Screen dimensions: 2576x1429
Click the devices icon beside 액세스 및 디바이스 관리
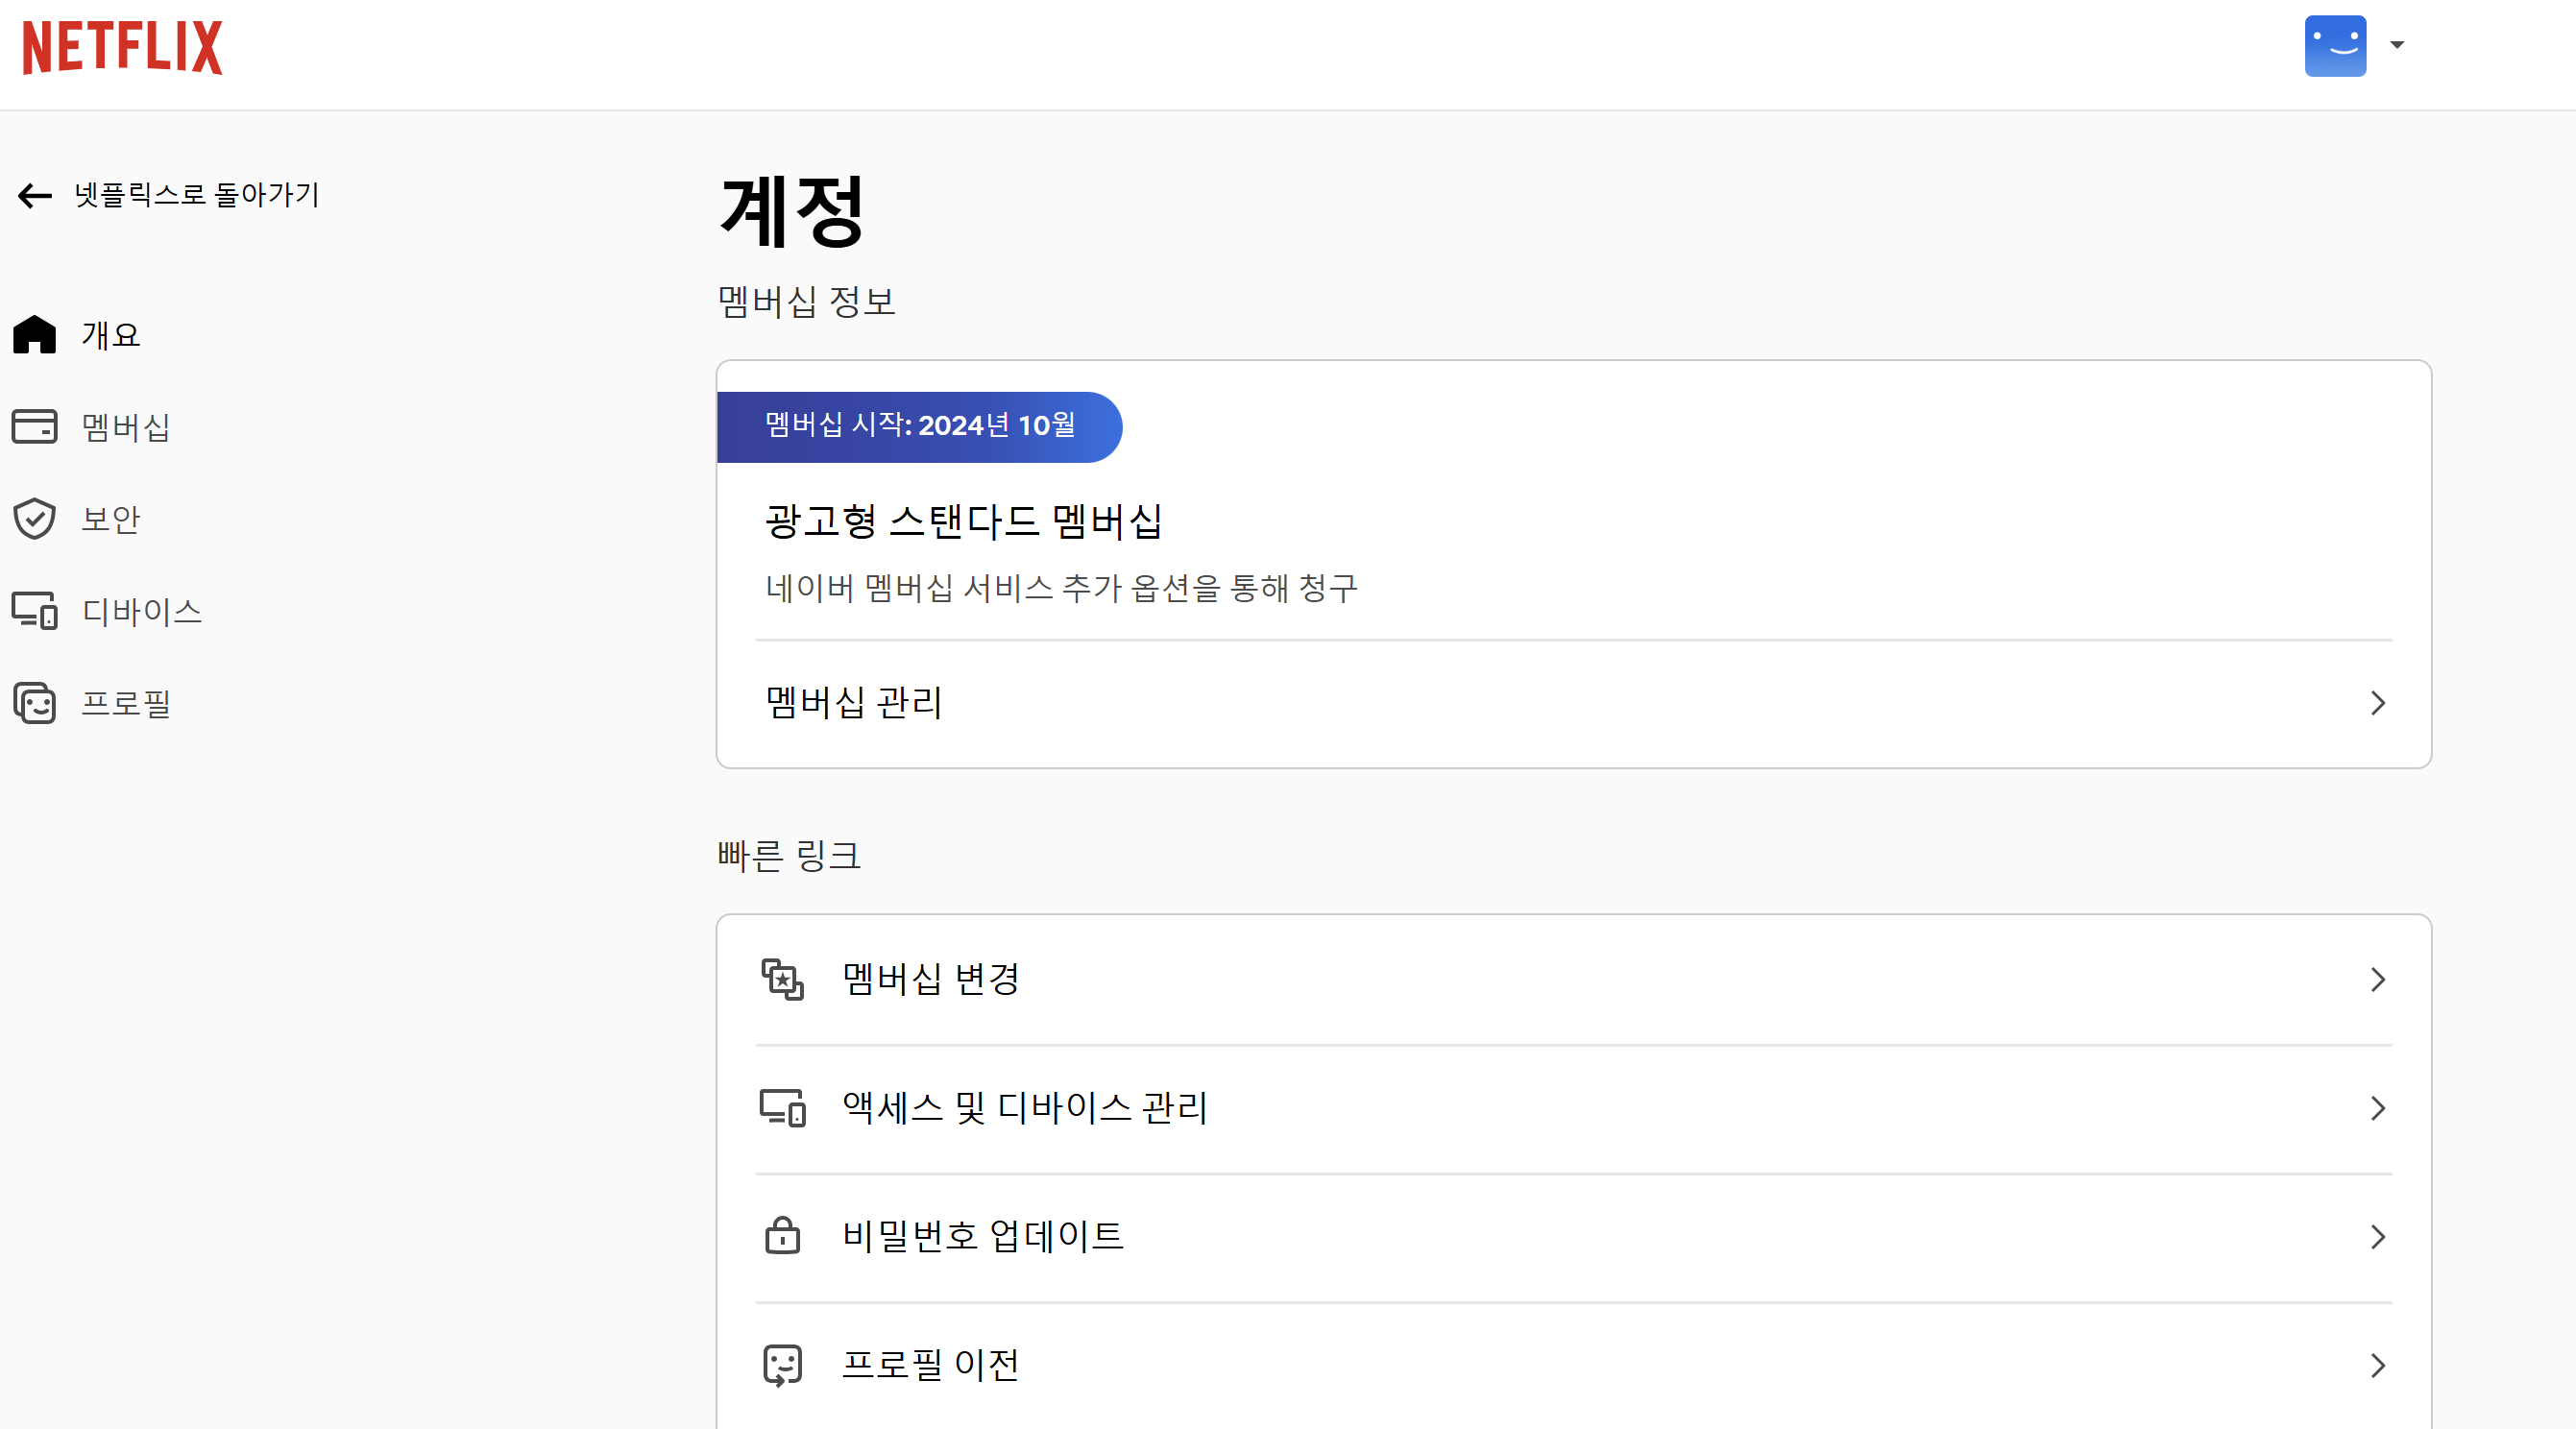point(783,1108)
